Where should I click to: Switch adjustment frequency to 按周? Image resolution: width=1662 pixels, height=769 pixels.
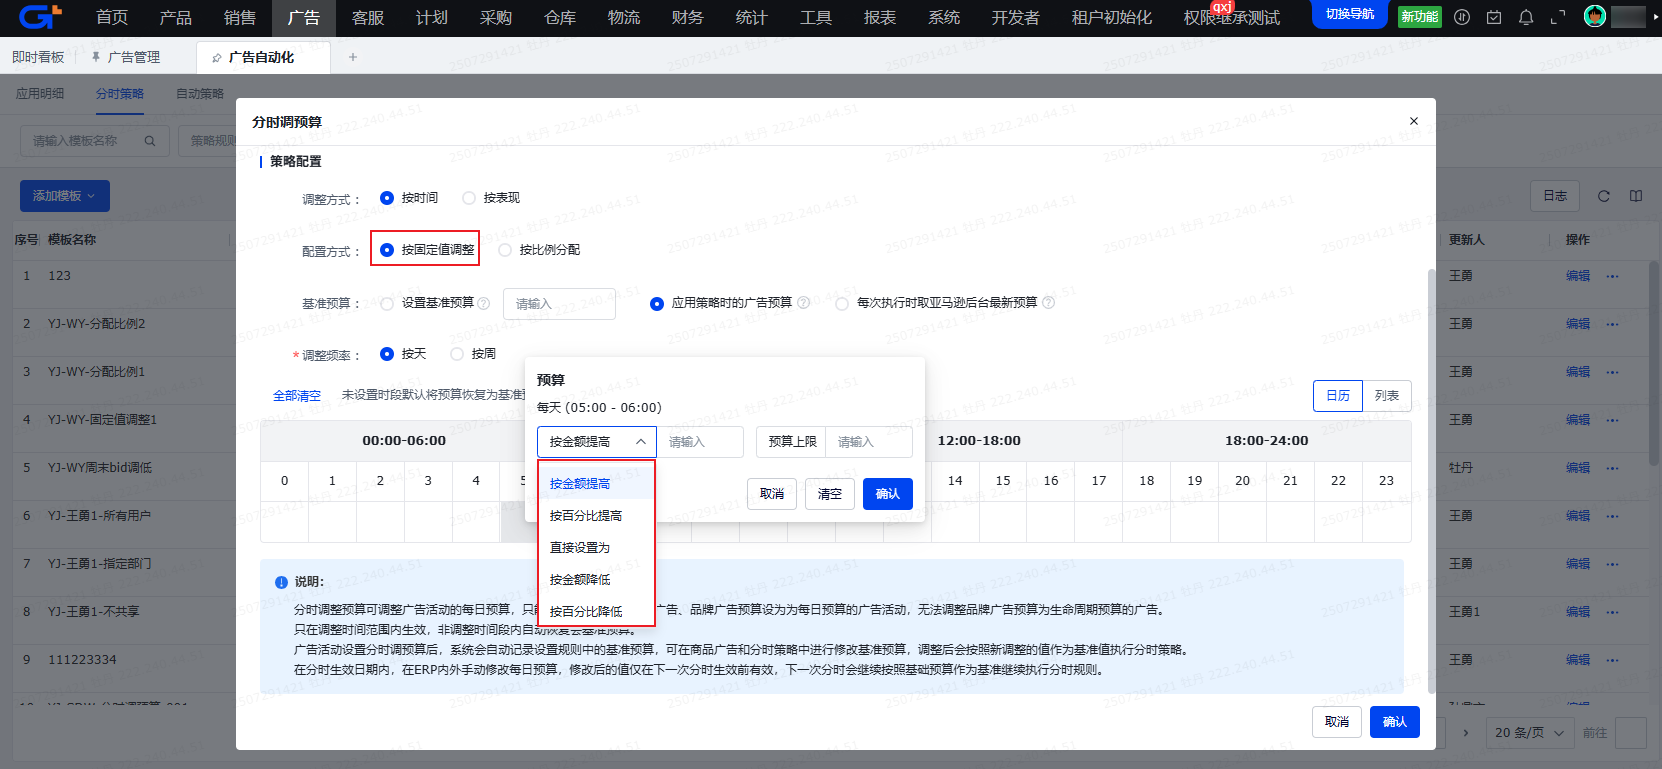[457, 354]
